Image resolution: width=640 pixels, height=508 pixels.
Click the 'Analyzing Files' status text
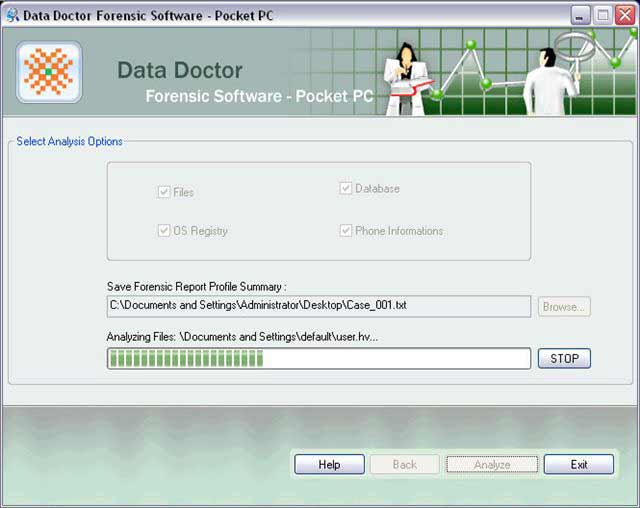click(242, 337)
